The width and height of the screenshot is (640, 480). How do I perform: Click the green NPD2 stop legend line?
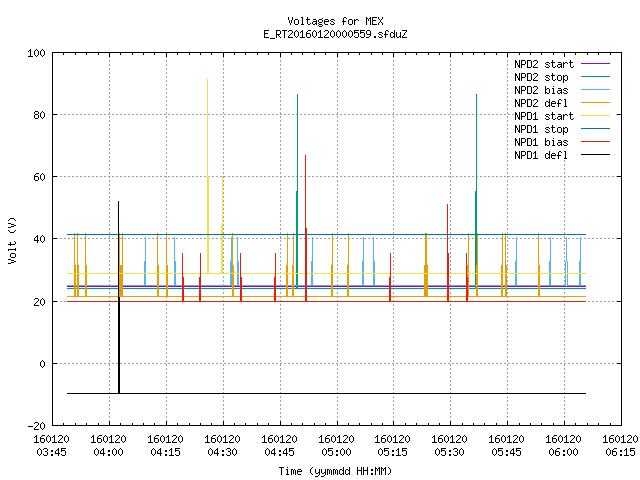pos(595,76)
